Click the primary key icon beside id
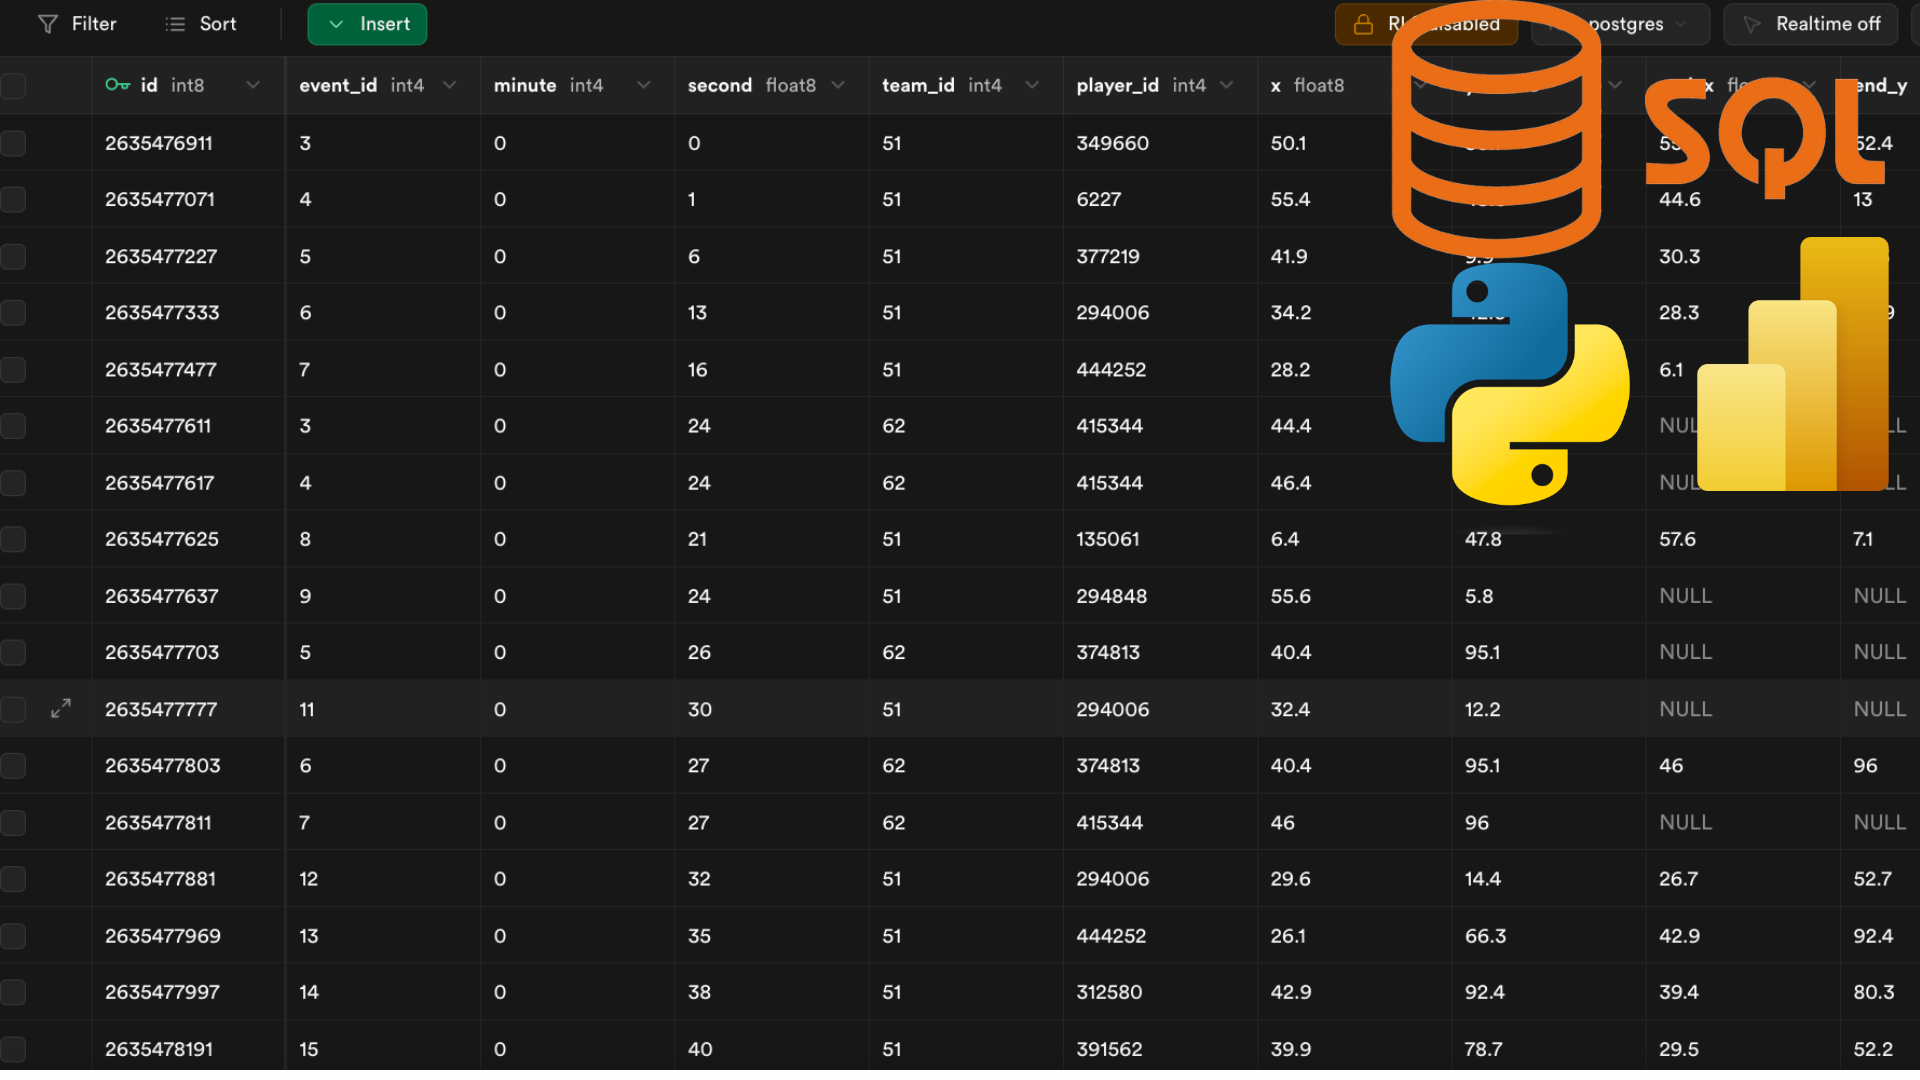The width and height of the screenshot is (1920, 1080). pyautogui.click(x=117, y=85)
